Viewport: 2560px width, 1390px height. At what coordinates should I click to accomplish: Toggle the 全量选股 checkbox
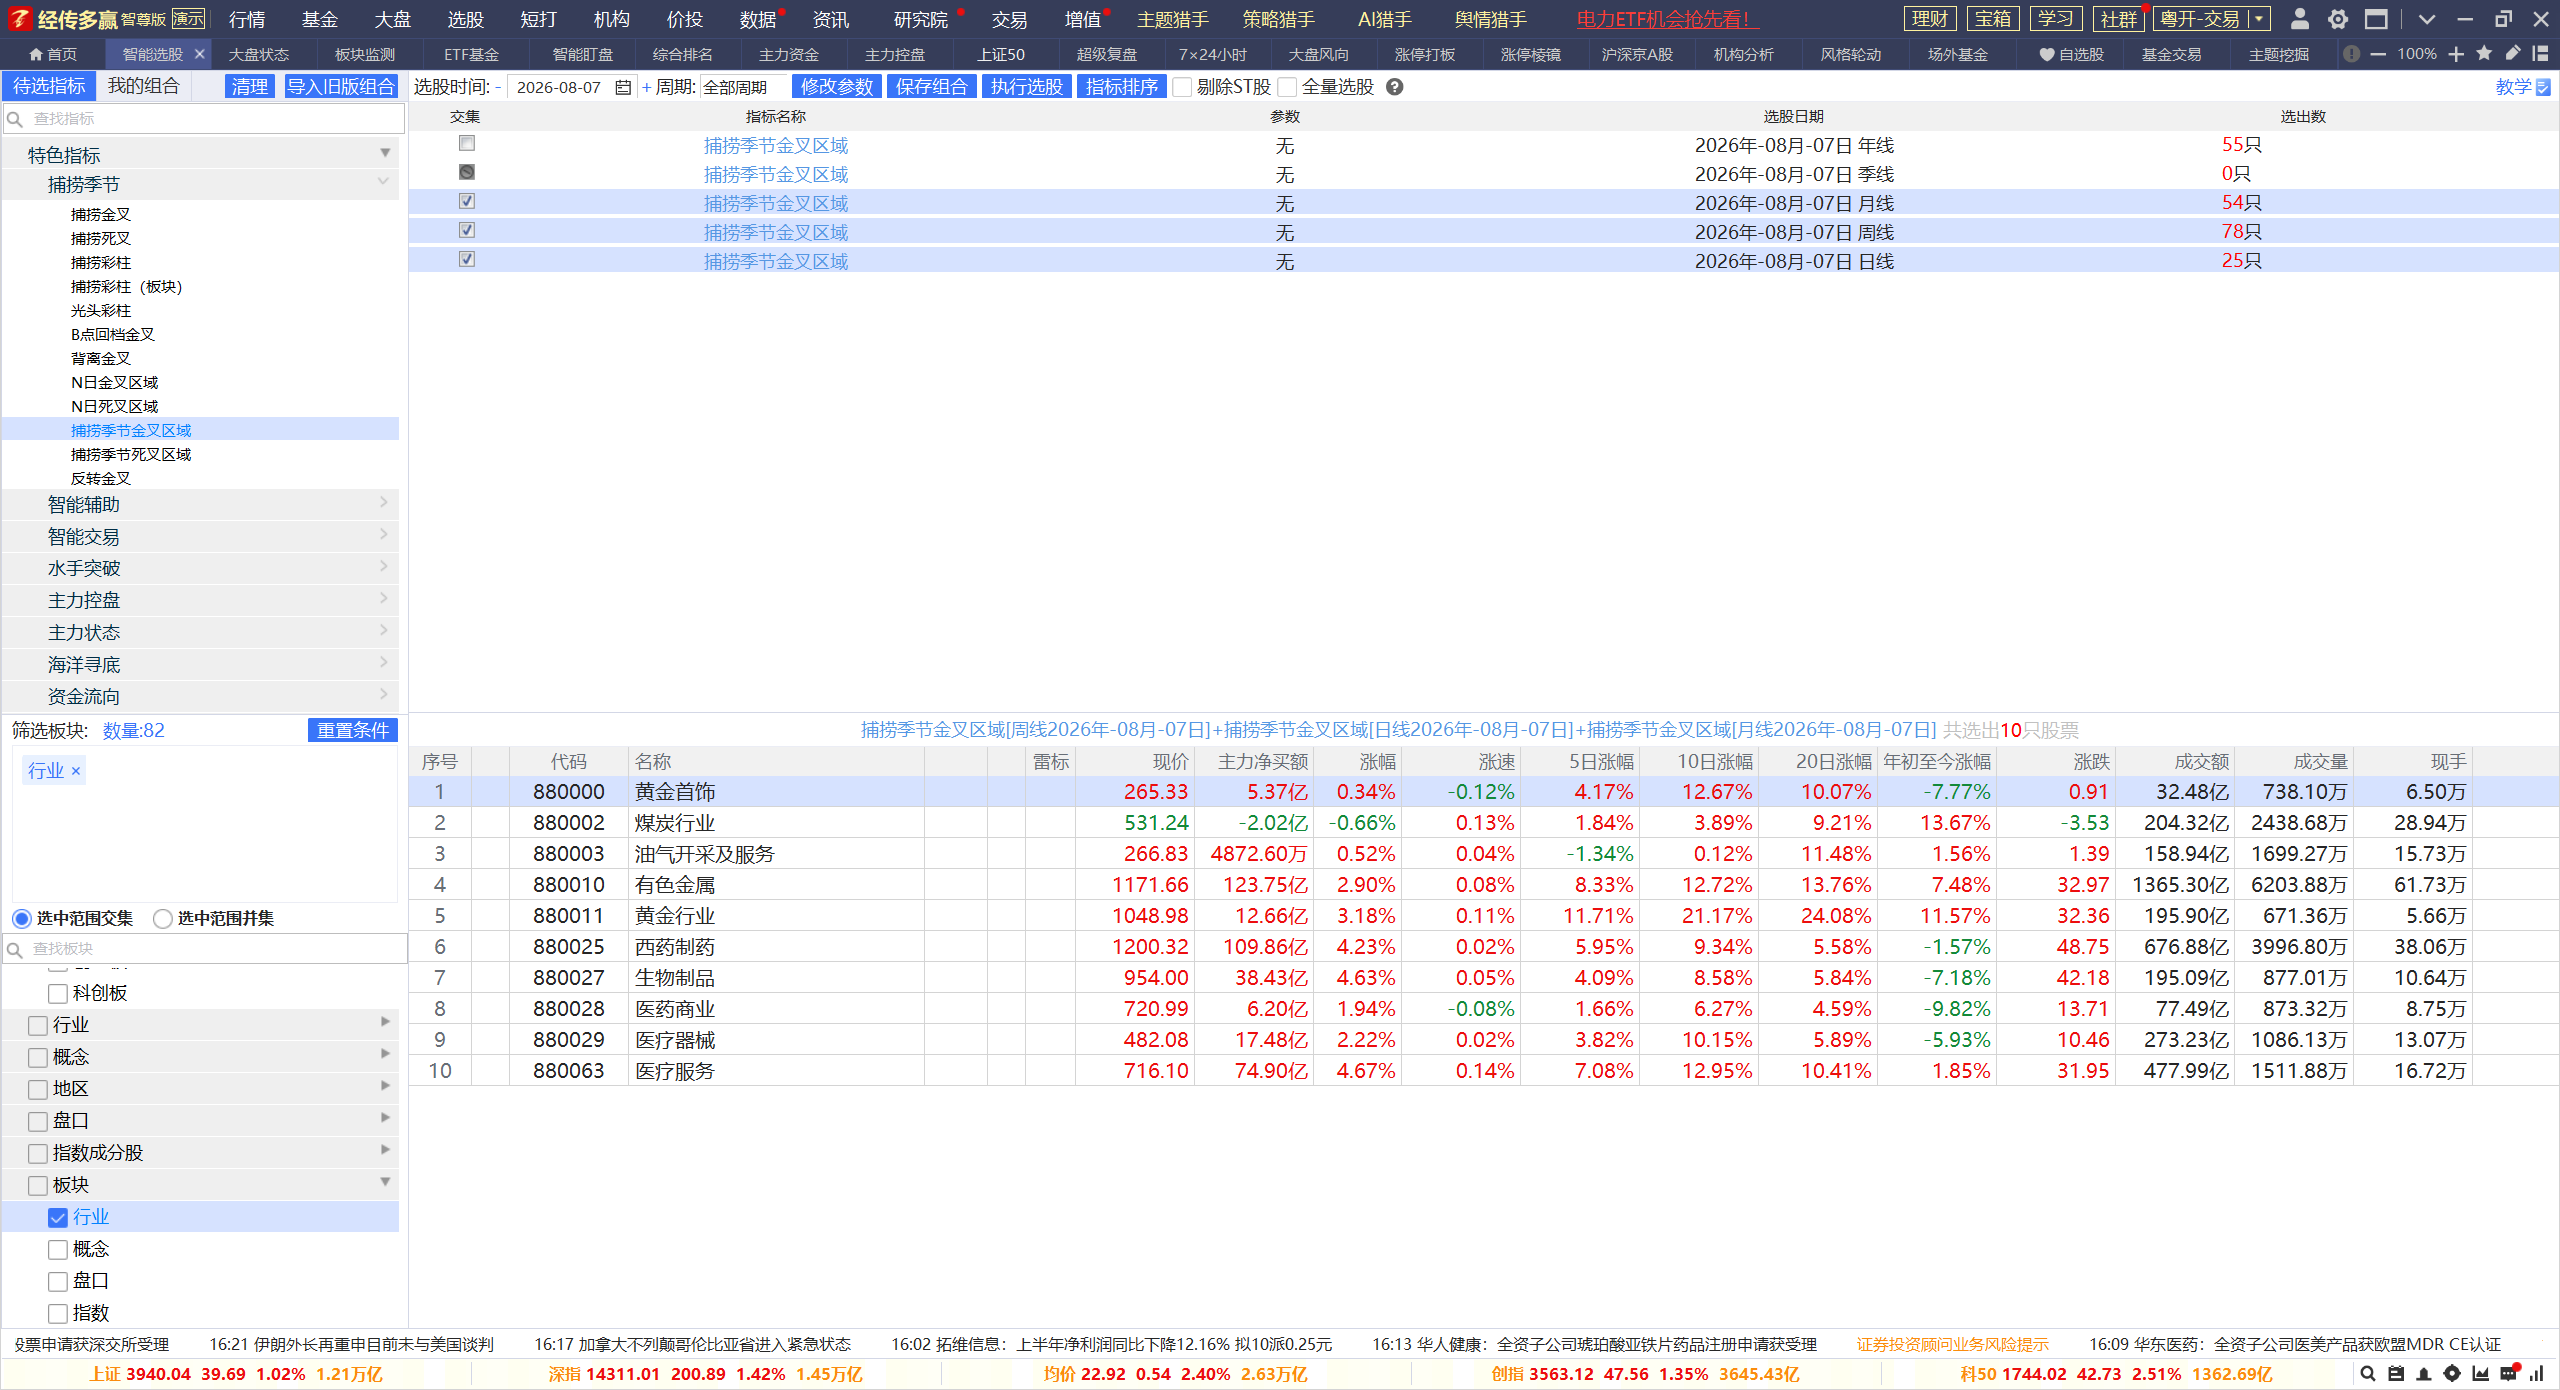pyautogui.click(x=1287, y=88)
